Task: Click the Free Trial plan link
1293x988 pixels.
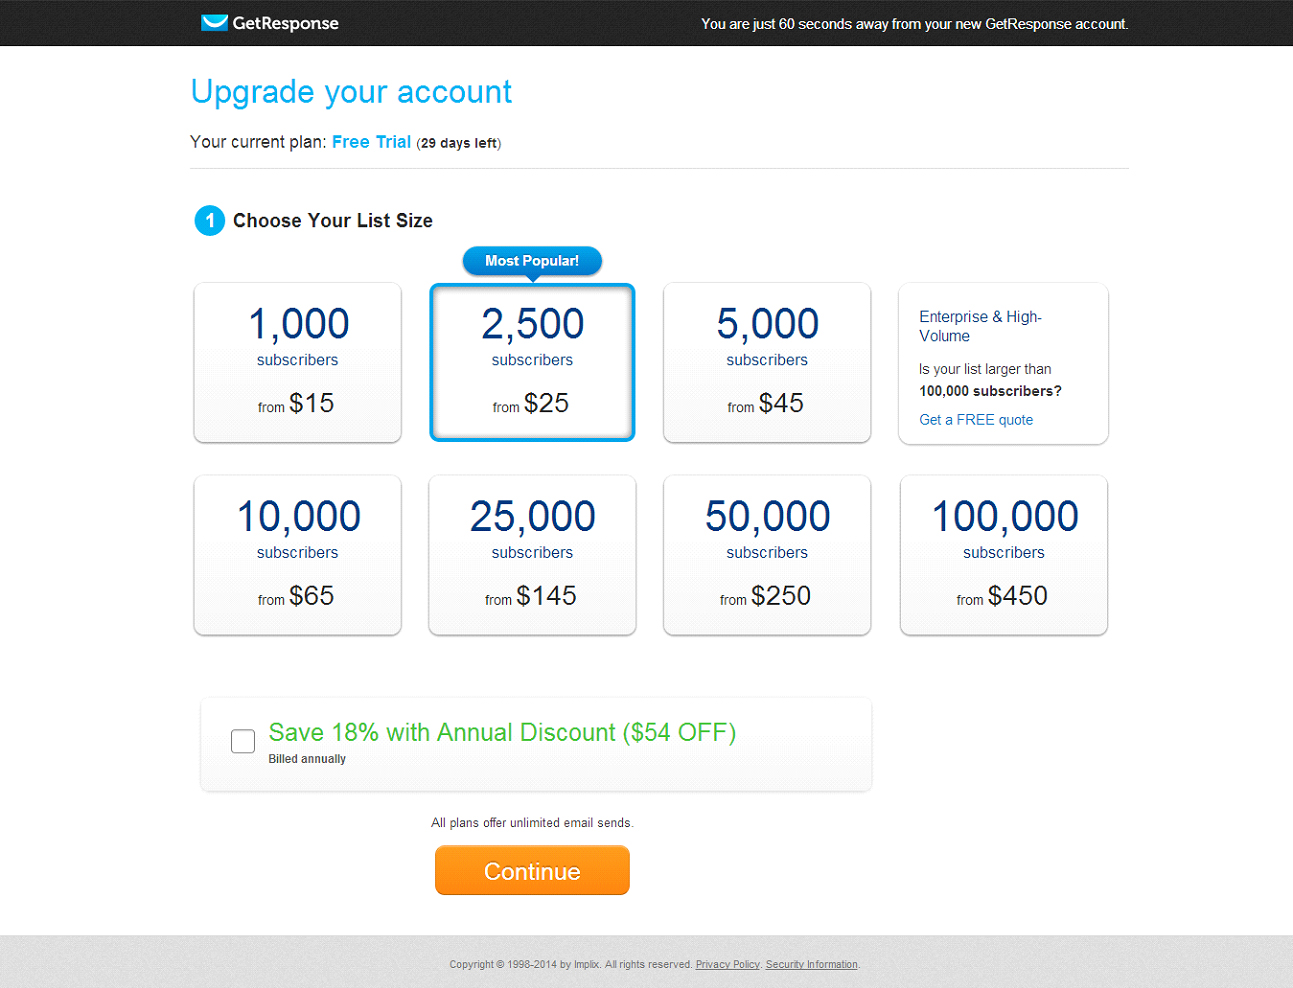Action: (371, 142)
